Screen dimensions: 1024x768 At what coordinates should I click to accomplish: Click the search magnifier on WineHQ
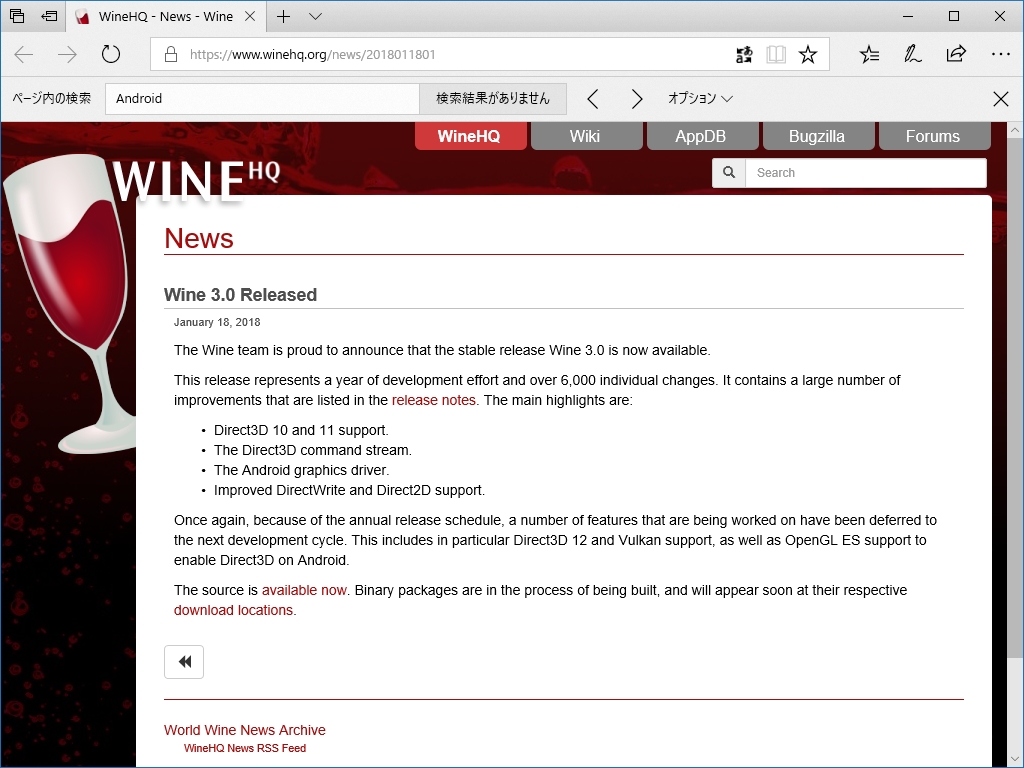coord(728,172)
